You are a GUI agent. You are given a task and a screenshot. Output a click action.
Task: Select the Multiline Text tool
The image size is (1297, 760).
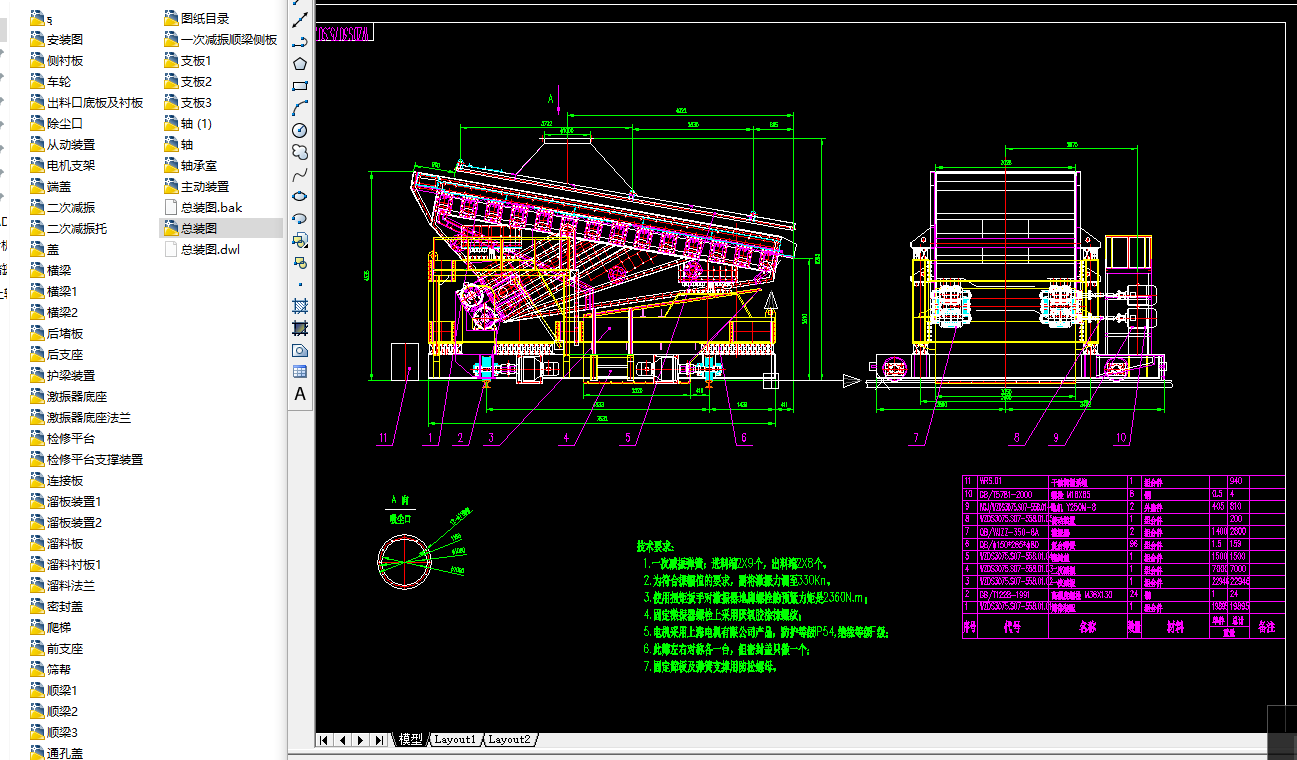point(299,394)
